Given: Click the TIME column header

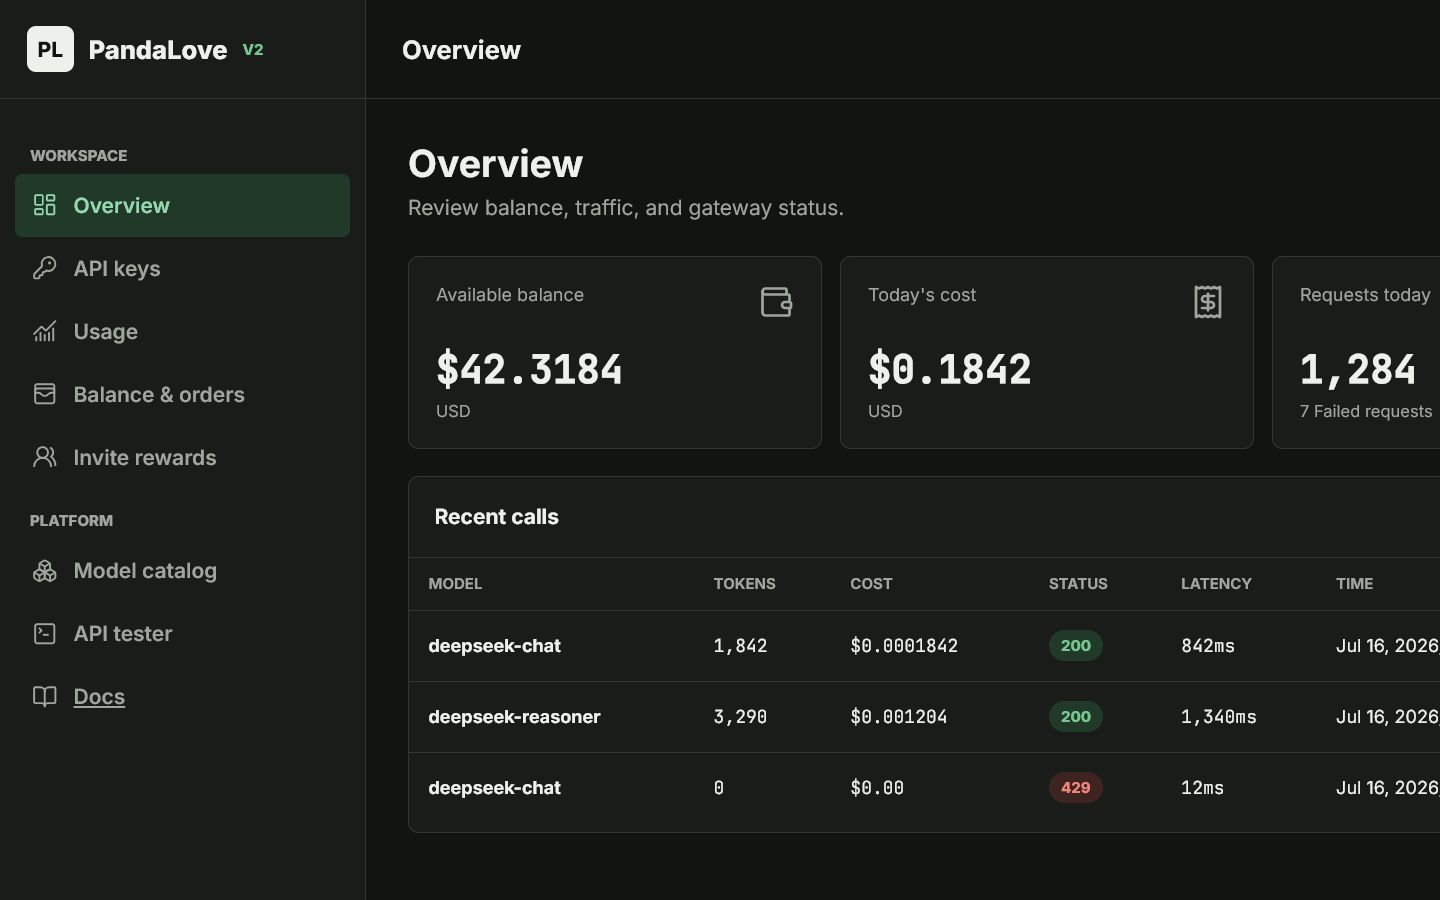Looking at the screenshot, I should [1354, 583].
